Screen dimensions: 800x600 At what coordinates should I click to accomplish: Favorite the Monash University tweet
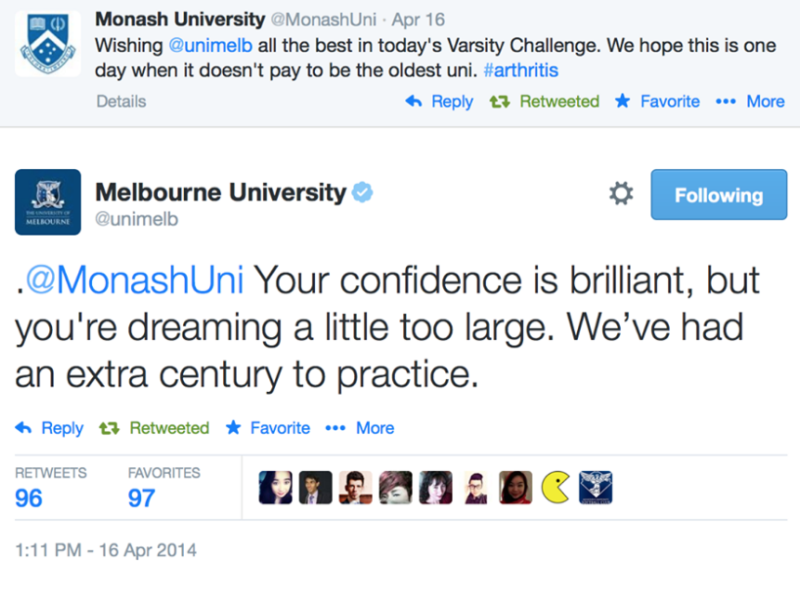coord(658,101)
